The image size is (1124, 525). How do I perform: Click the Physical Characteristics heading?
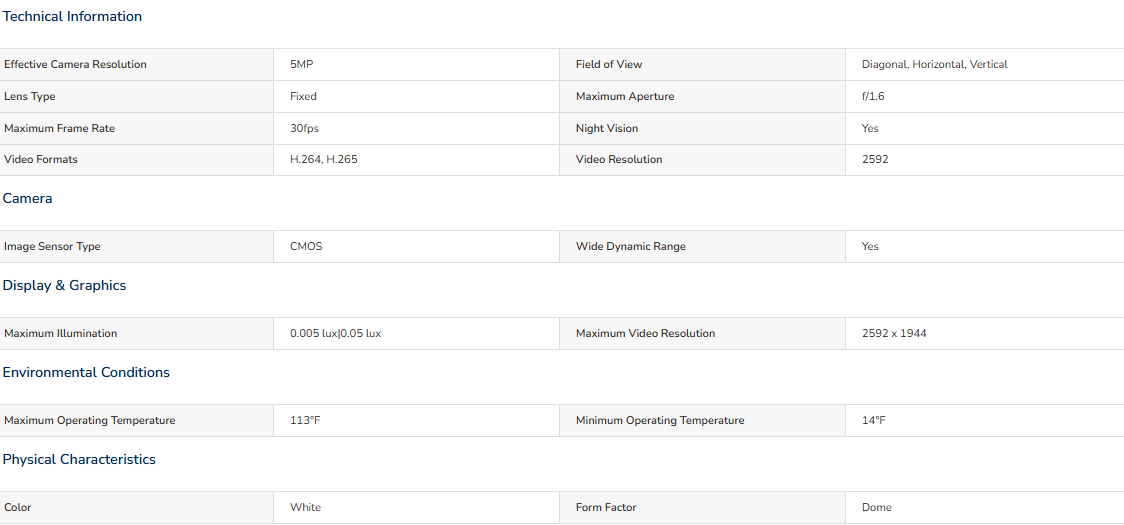(79, 459)
